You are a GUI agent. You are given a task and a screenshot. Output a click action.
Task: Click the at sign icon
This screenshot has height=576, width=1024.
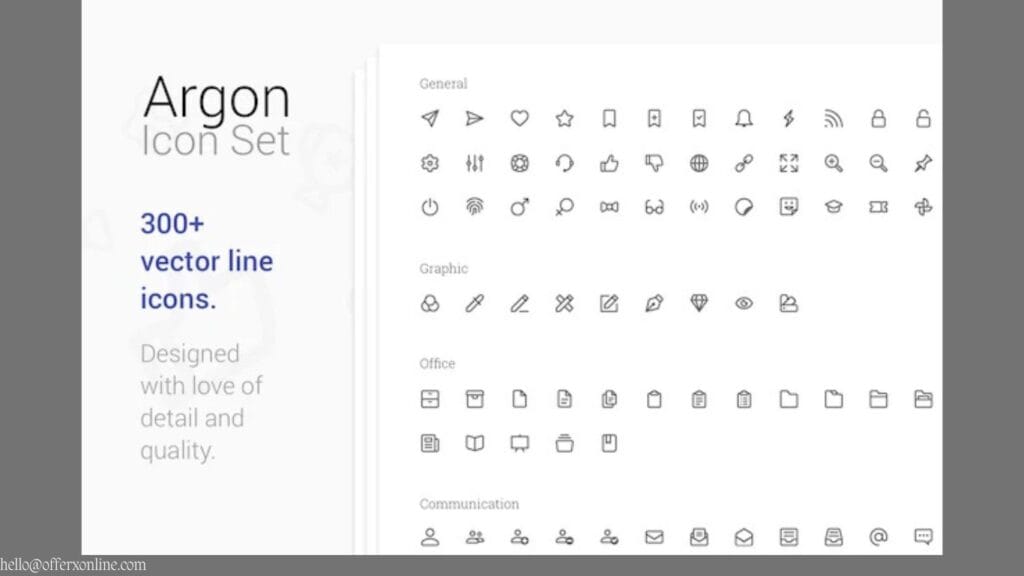[878, 537]
